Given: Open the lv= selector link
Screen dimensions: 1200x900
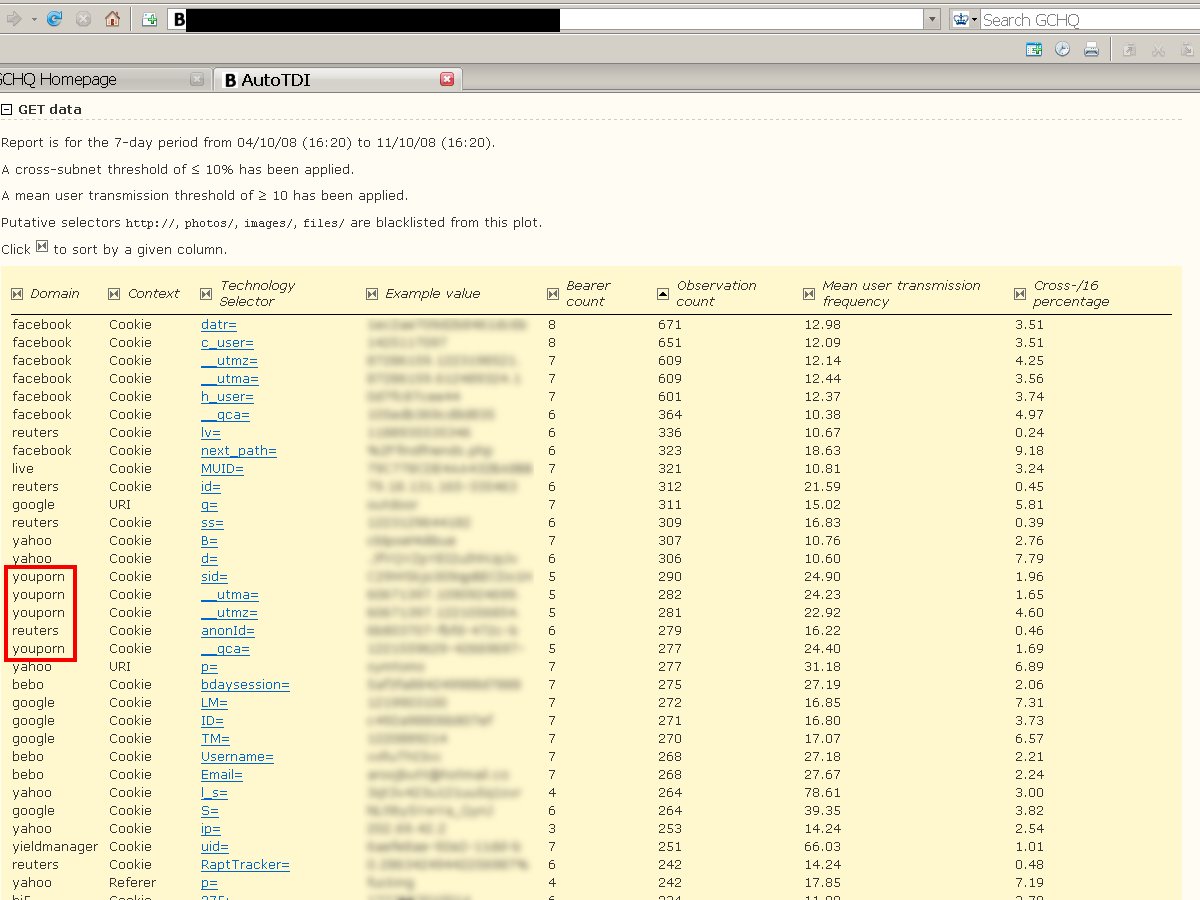Looking at the screenshot, I should point(211,433).
